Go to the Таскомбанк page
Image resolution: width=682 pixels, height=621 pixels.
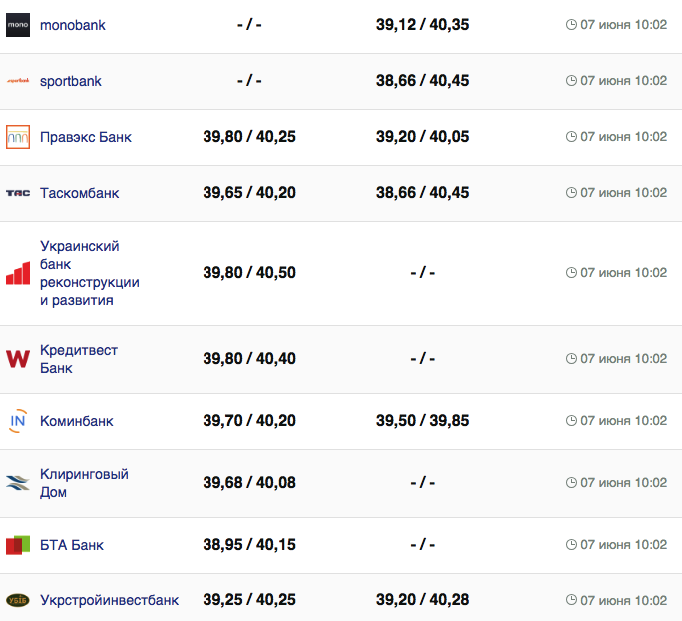(x=80, y=193)
